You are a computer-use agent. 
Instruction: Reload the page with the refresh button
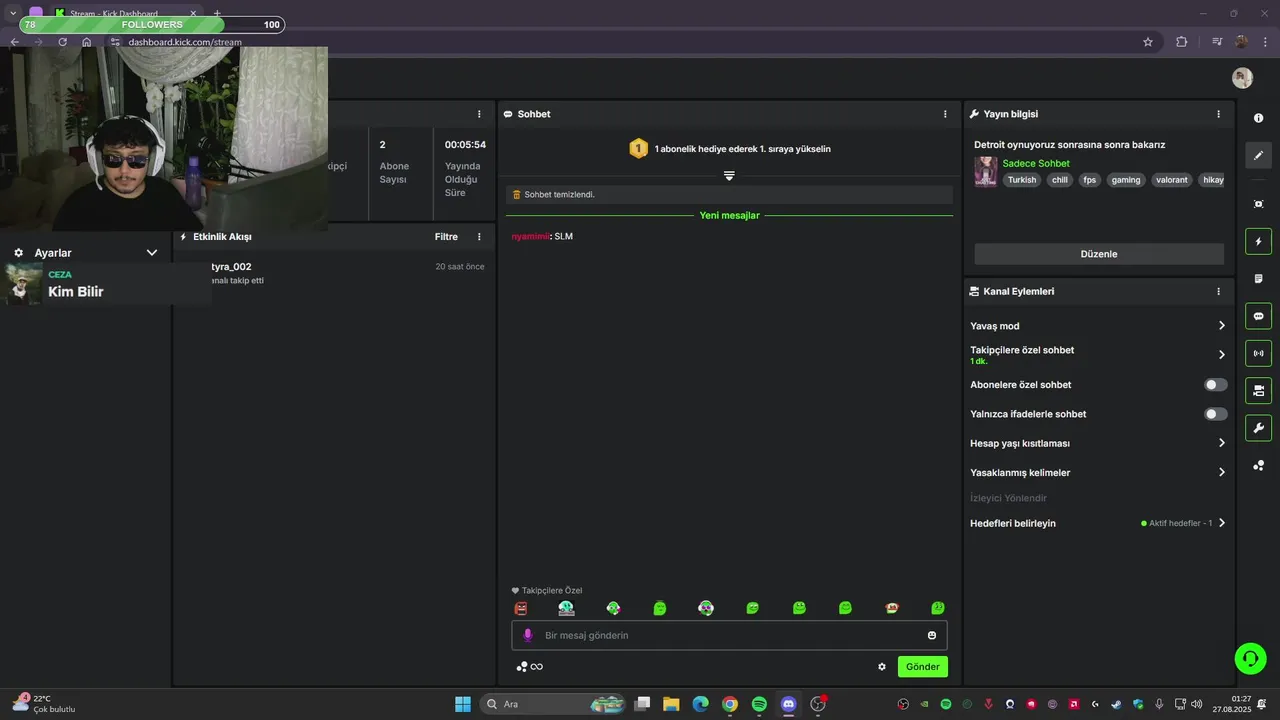coord(62,42)
